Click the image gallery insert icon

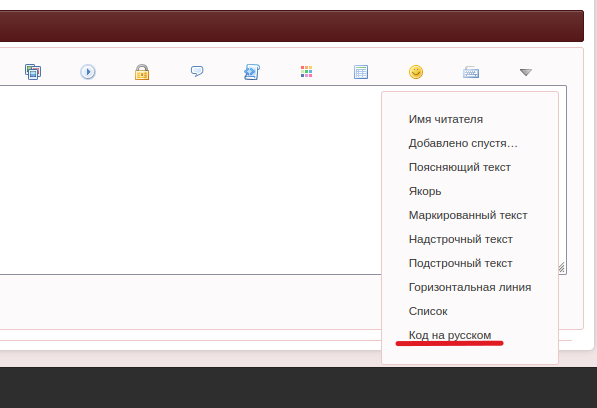click(x=33, y=72)
